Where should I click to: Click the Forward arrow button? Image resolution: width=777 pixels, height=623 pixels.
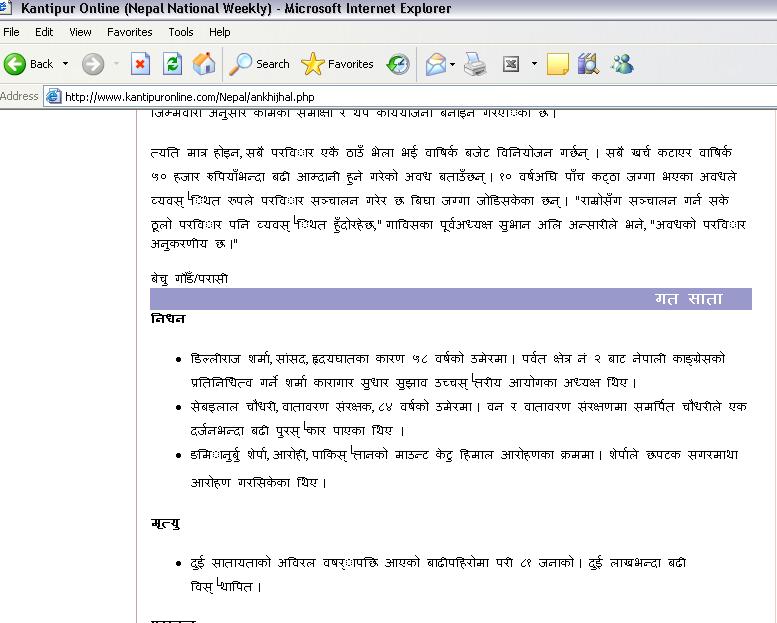[93, 64]
